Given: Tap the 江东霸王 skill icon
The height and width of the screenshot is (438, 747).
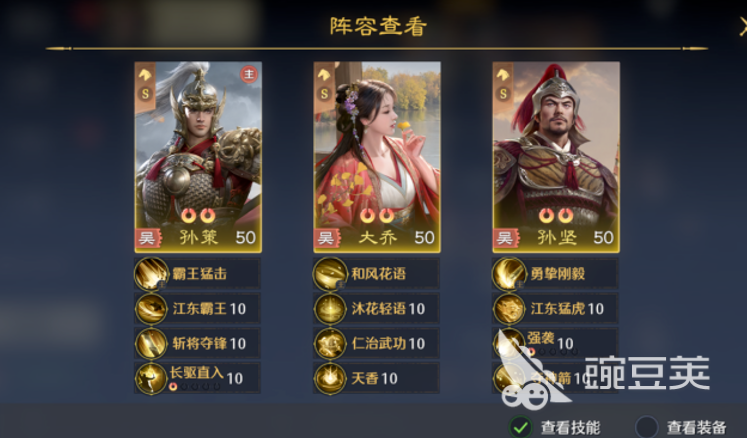Looking at the screenshot, I should pos(151,309).
